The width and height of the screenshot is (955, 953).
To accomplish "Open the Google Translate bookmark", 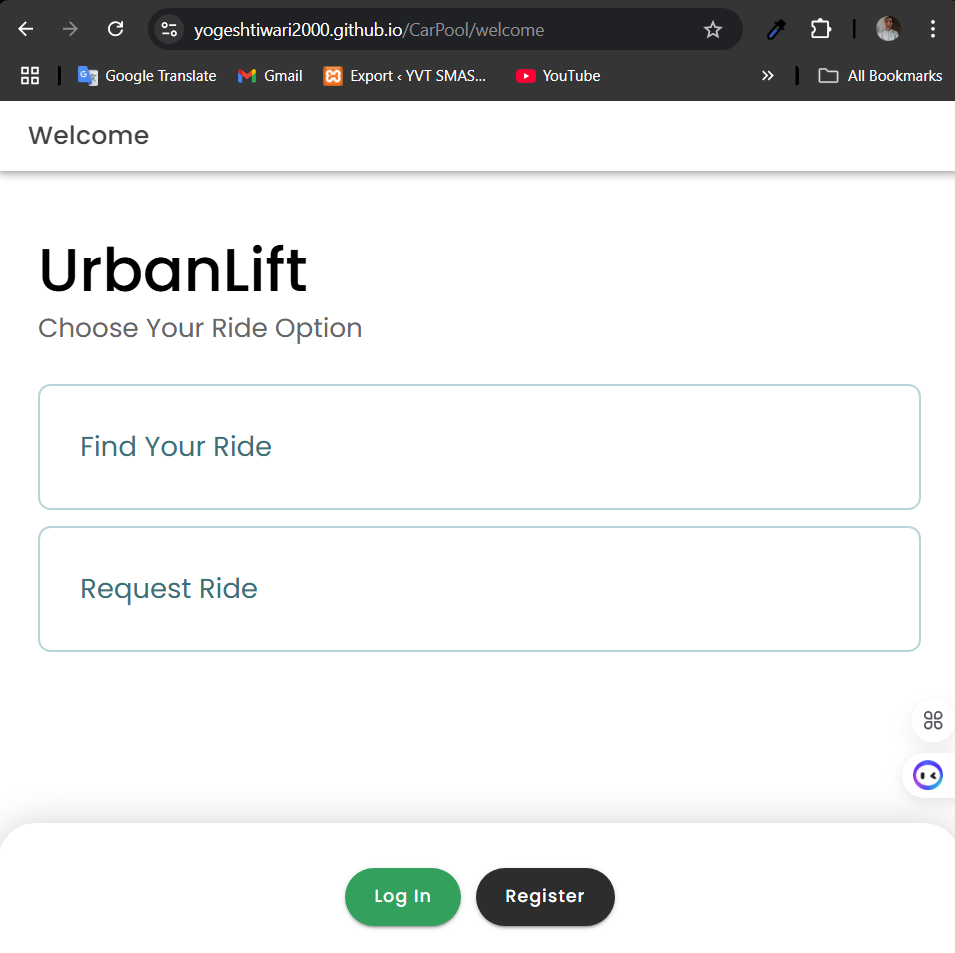I will (x=147, y=76).
